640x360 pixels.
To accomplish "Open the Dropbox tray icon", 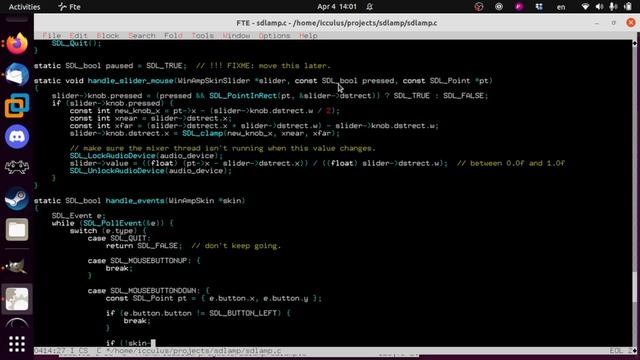I will click(x=539, y=7).
